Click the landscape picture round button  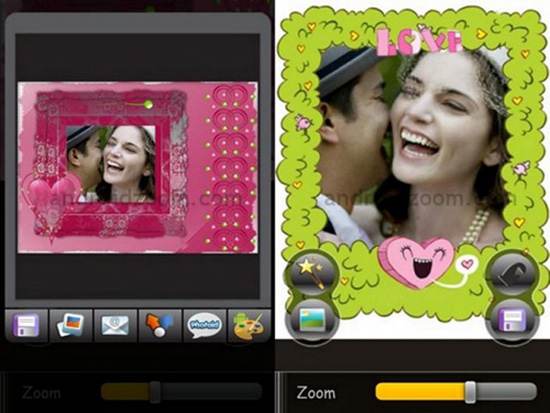point(312,320)
